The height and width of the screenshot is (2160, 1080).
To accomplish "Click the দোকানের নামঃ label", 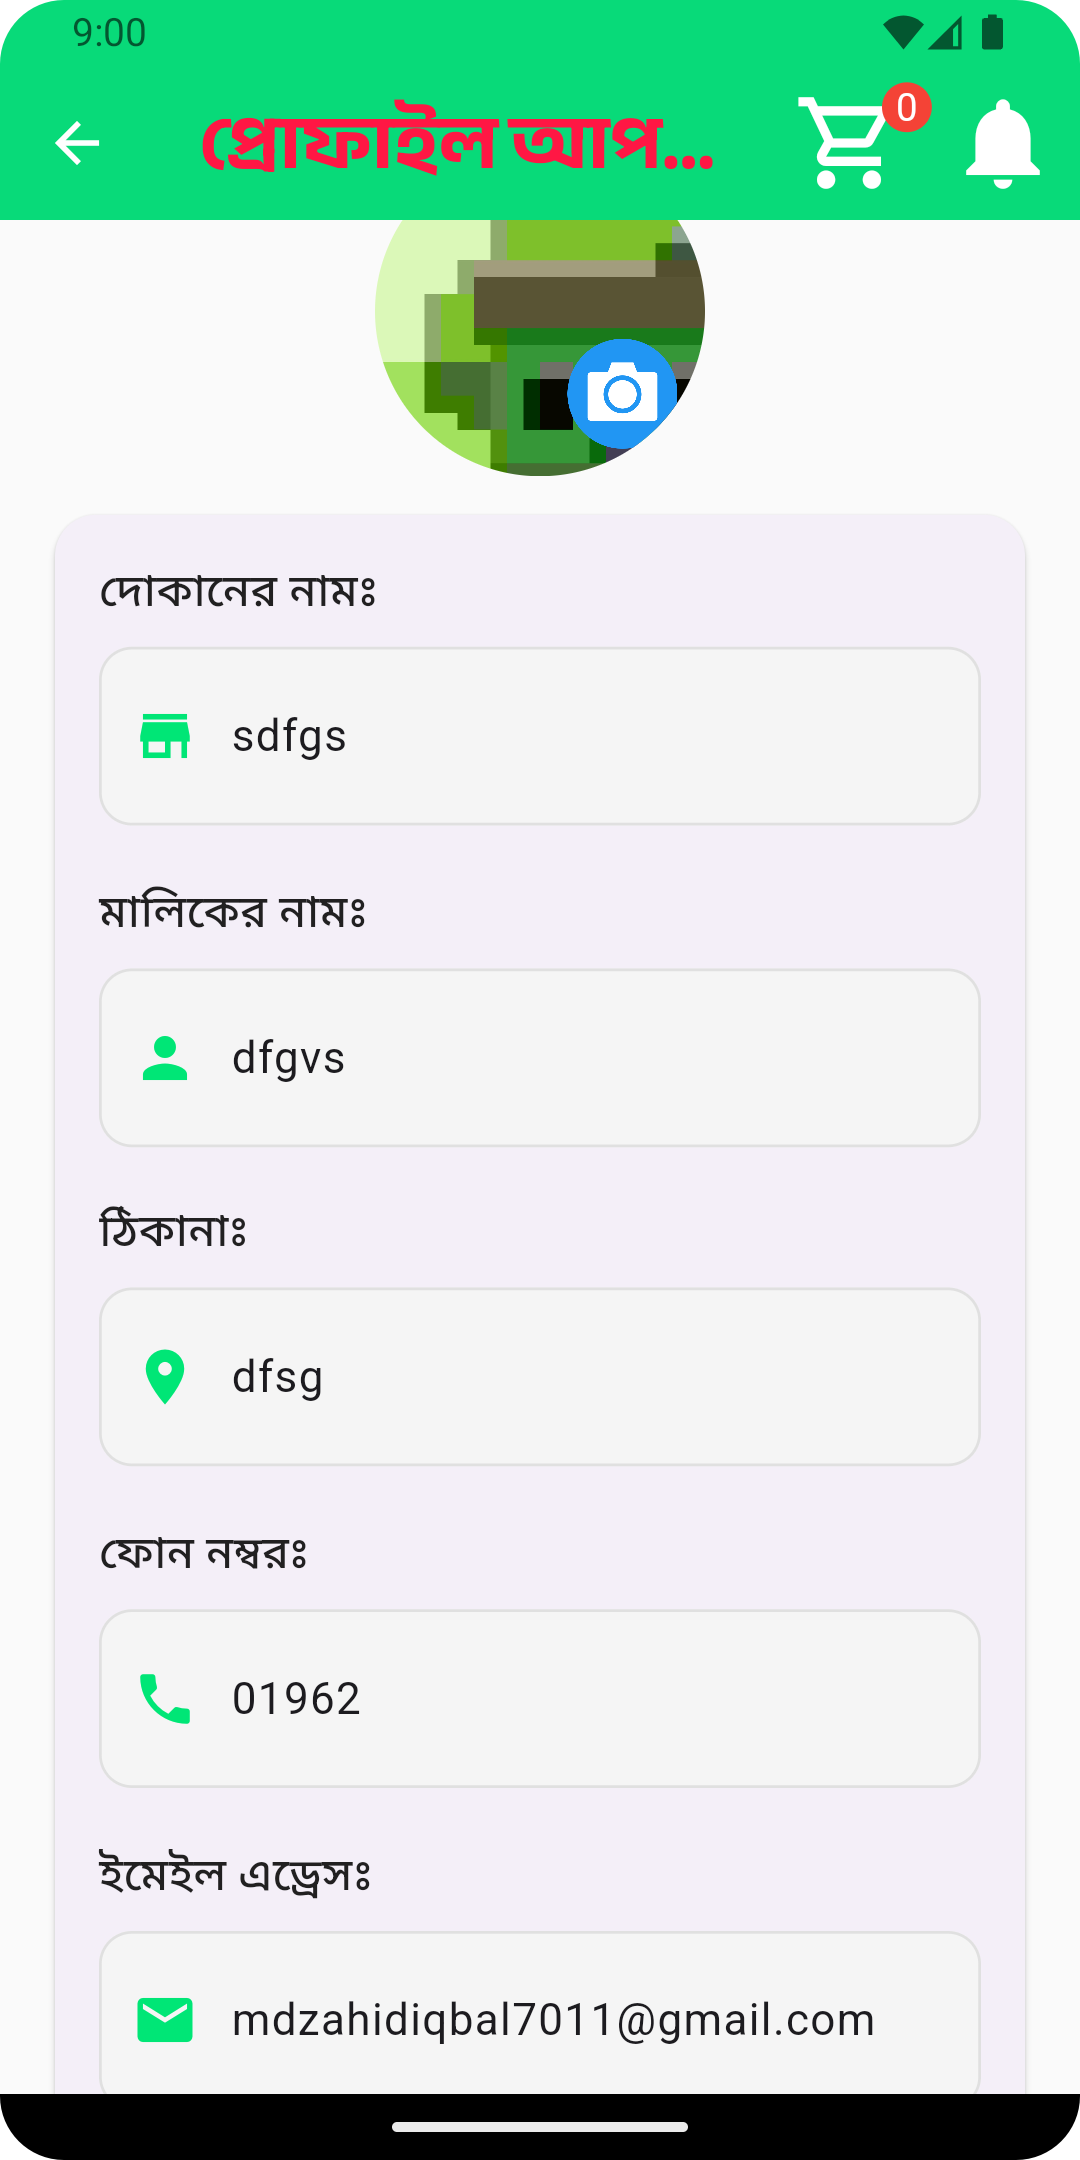I will coord(238,590).
